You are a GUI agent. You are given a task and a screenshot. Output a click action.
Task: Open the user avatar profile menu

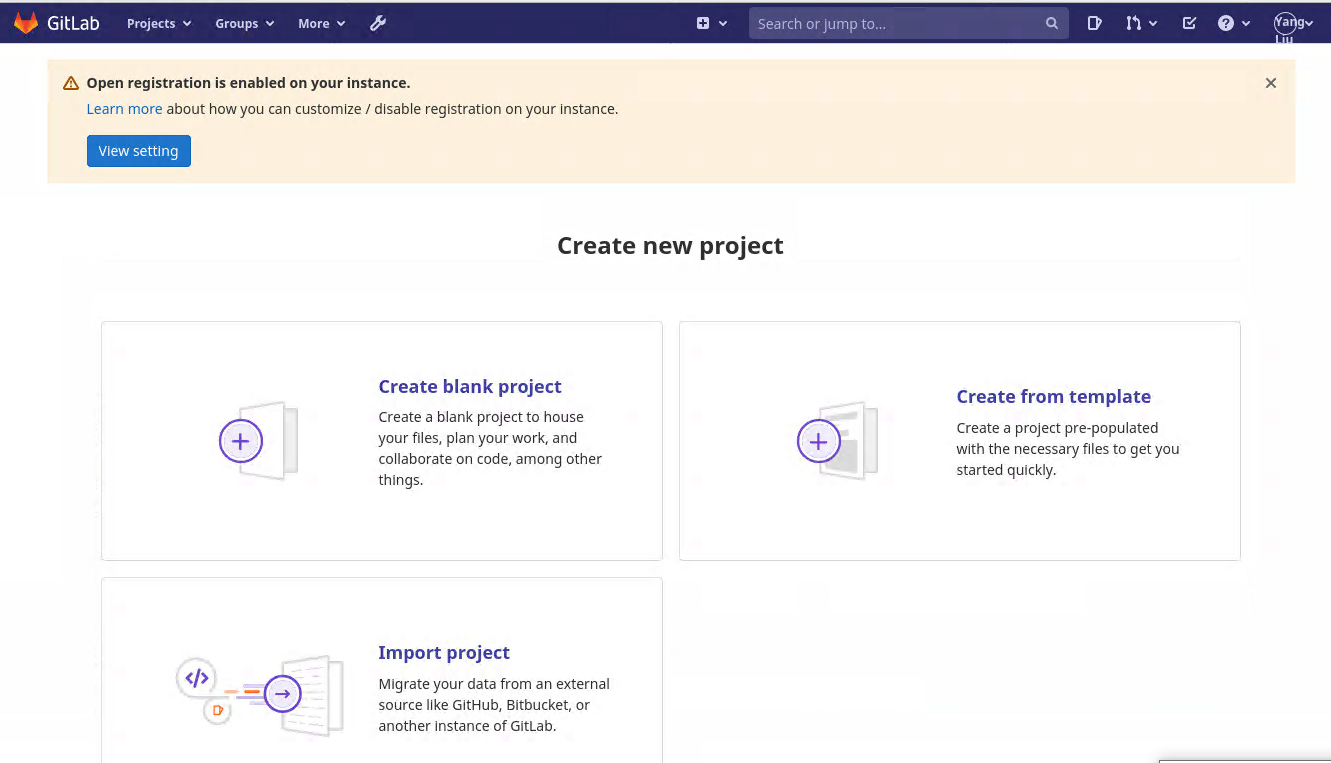[x=1293, y=23]
